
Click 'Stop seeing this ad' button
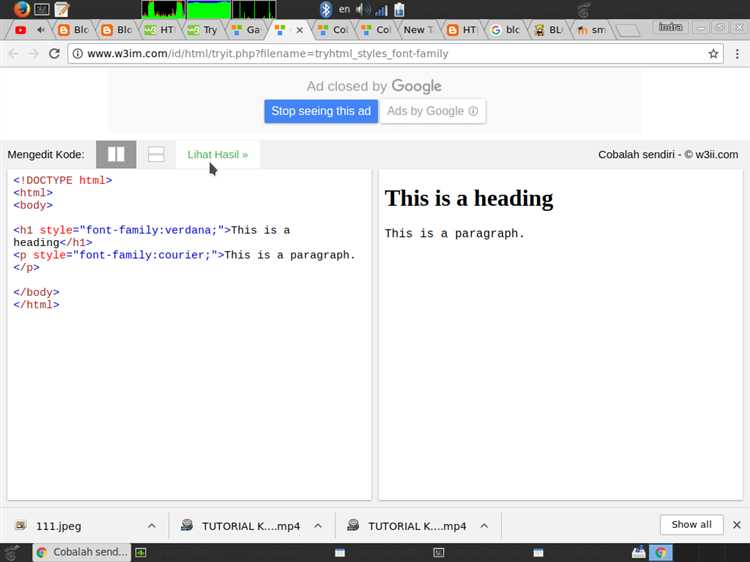321,111
